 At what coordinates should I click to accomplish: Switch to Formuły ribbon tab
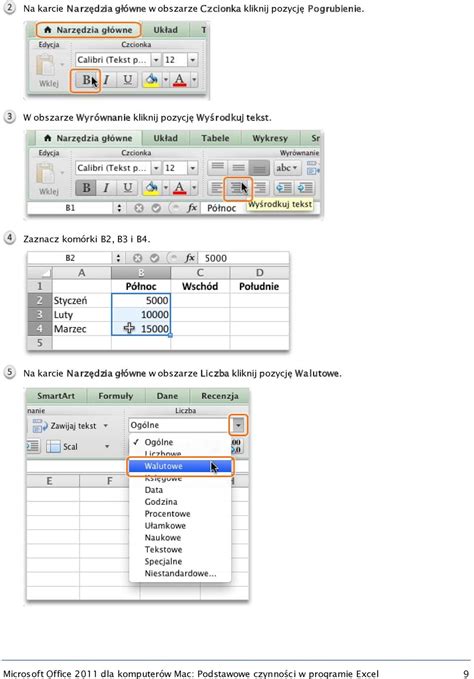(116, 396)
